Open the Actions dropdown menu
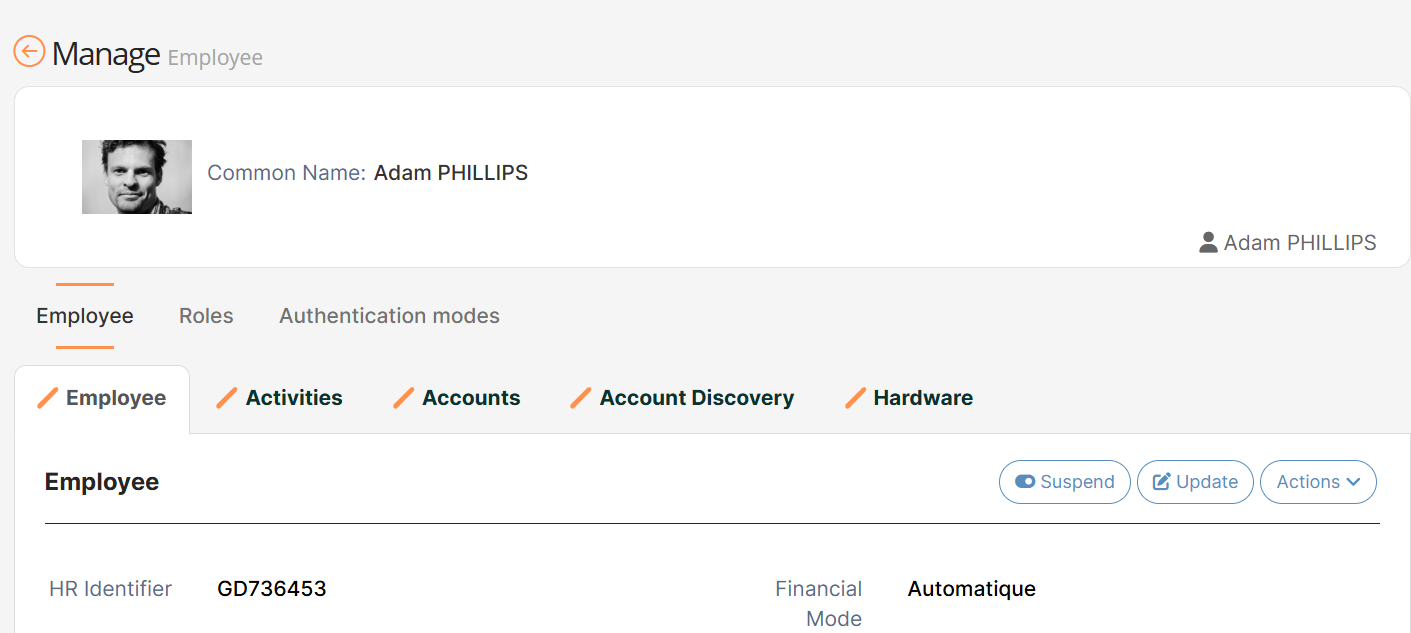The width and height of the screenshot is (1411, 633). pyautogui.click(x=1318, y=482)
